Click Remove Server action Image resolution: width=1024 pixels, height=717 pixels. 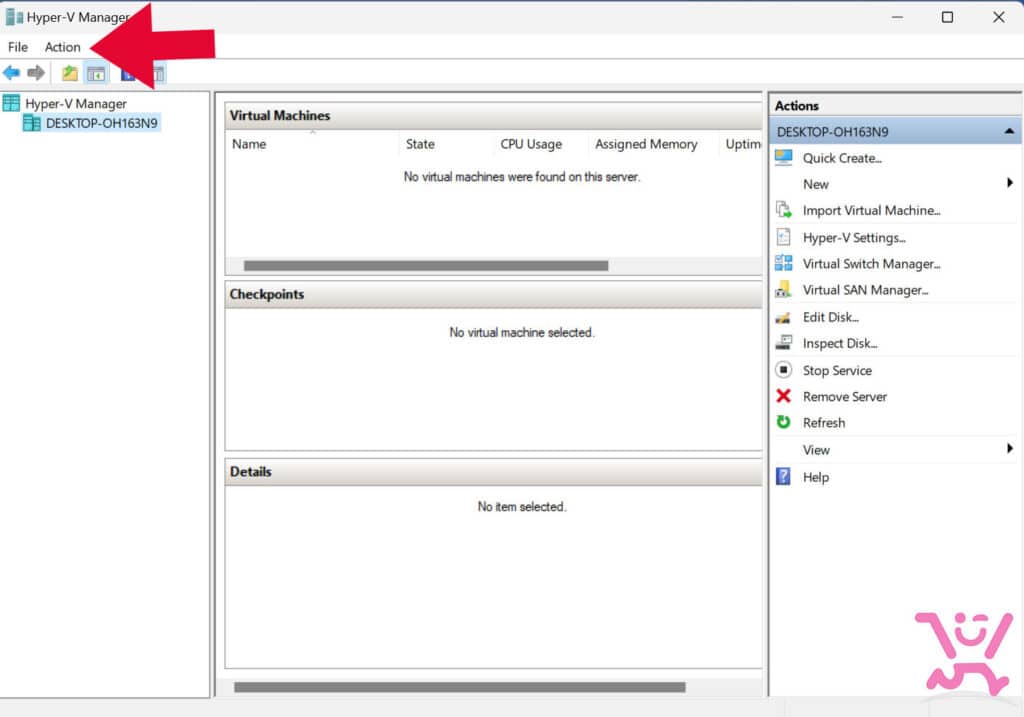click(x=844, y=396)
